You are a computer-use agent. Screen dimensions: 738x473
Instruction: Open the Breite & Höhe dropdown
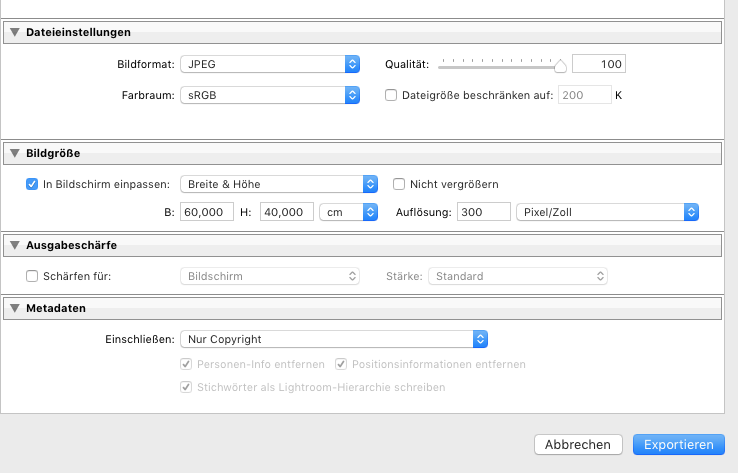click(278, 184)
